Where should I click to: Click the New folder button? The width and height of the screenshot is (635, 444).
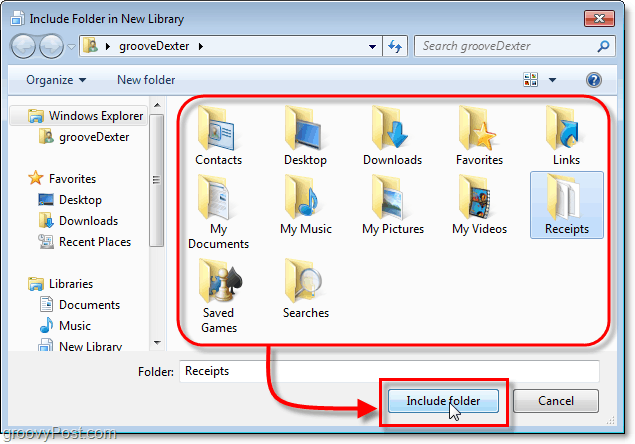(146, 80)
